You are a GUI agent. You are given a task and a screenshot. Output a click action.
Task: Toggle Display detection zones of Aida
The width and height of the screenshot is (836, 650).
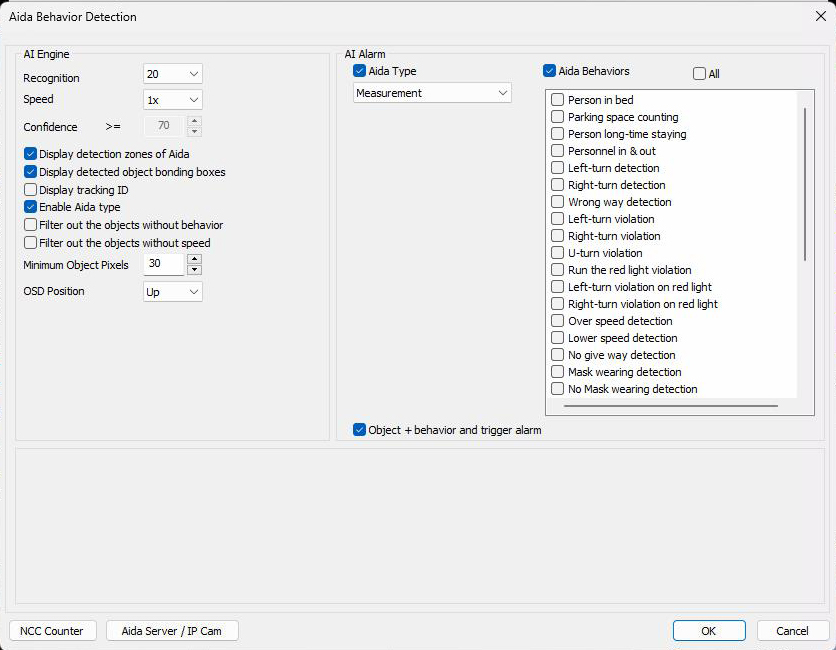coord(30,154)
